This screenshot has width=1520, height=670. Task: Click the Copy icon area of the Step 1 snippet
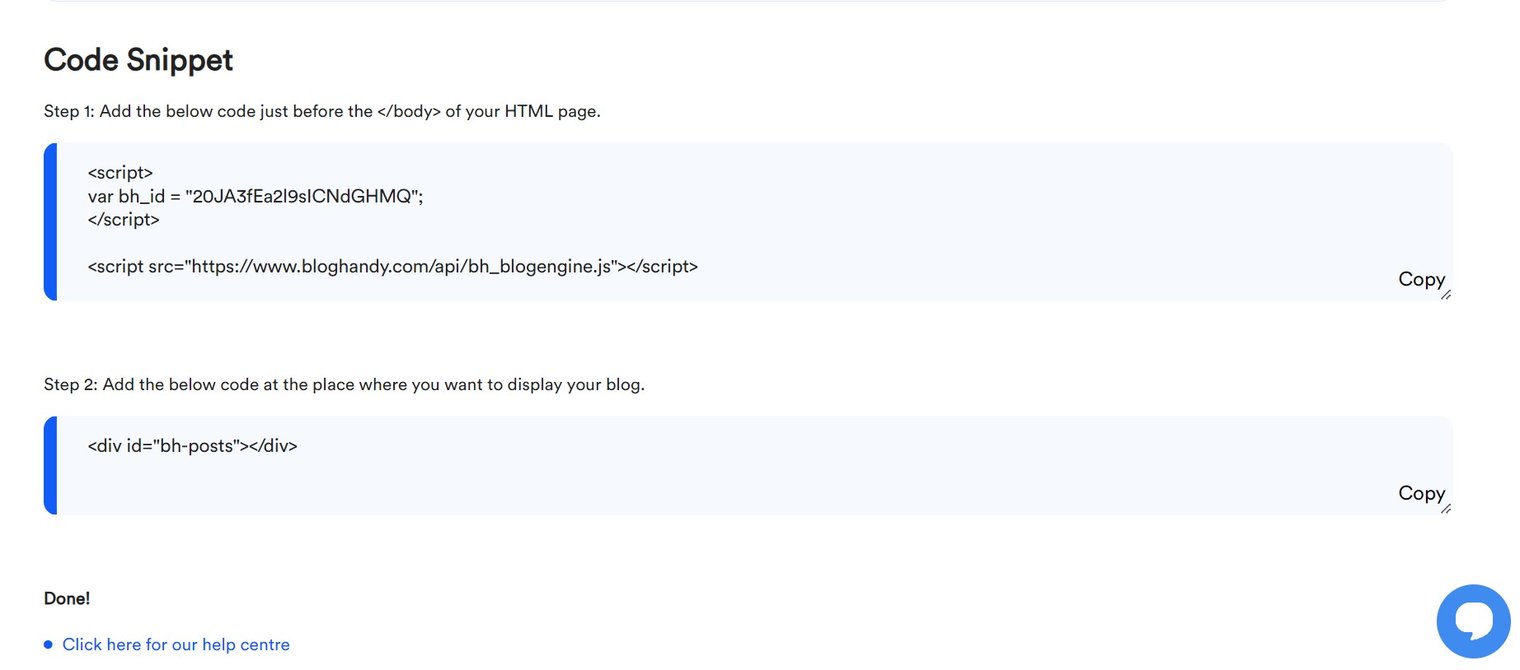pyautogui.click(x=1421, y=279)
